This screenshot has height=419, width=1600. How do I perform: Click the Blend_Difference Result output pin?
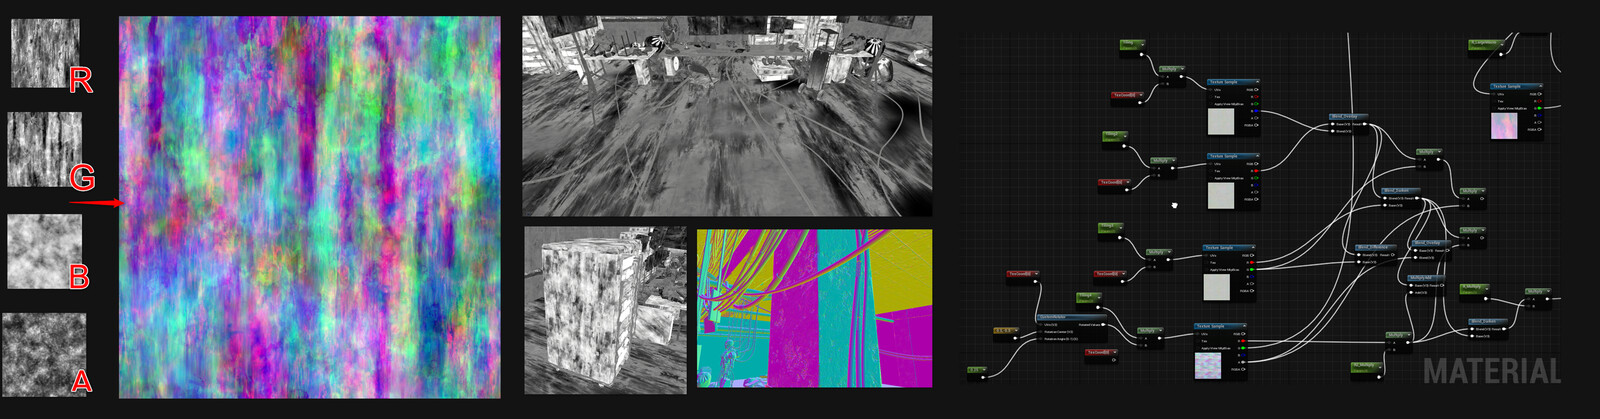tap(1393, 255)
